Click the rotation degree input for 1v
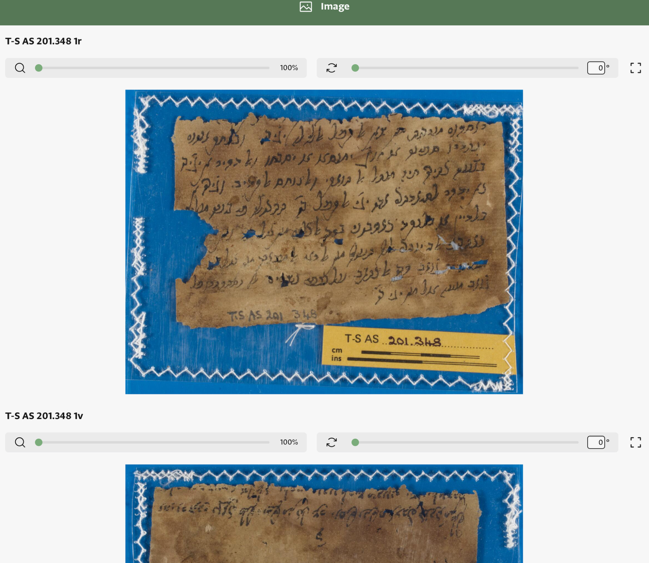Image resolution: width=649 pixels, height=563 pixels. tap(596, 443)
